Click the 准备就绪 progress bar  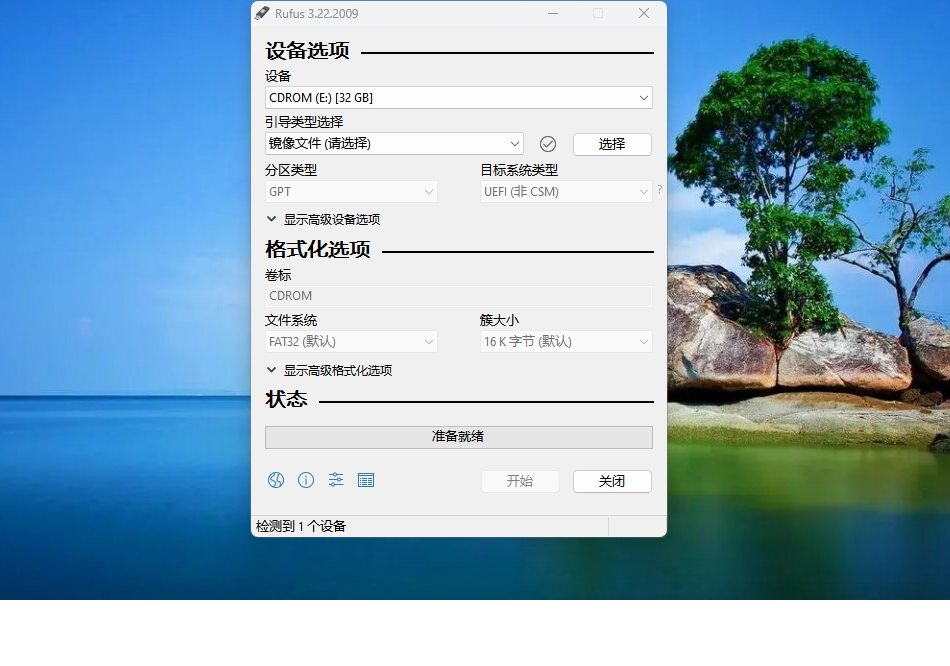tap(459, 437)
